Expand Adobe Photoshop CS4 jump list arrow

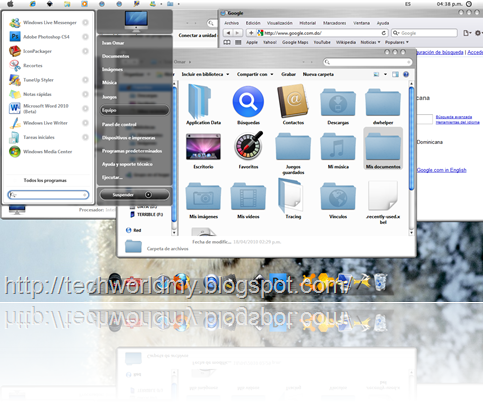(85, 37)
